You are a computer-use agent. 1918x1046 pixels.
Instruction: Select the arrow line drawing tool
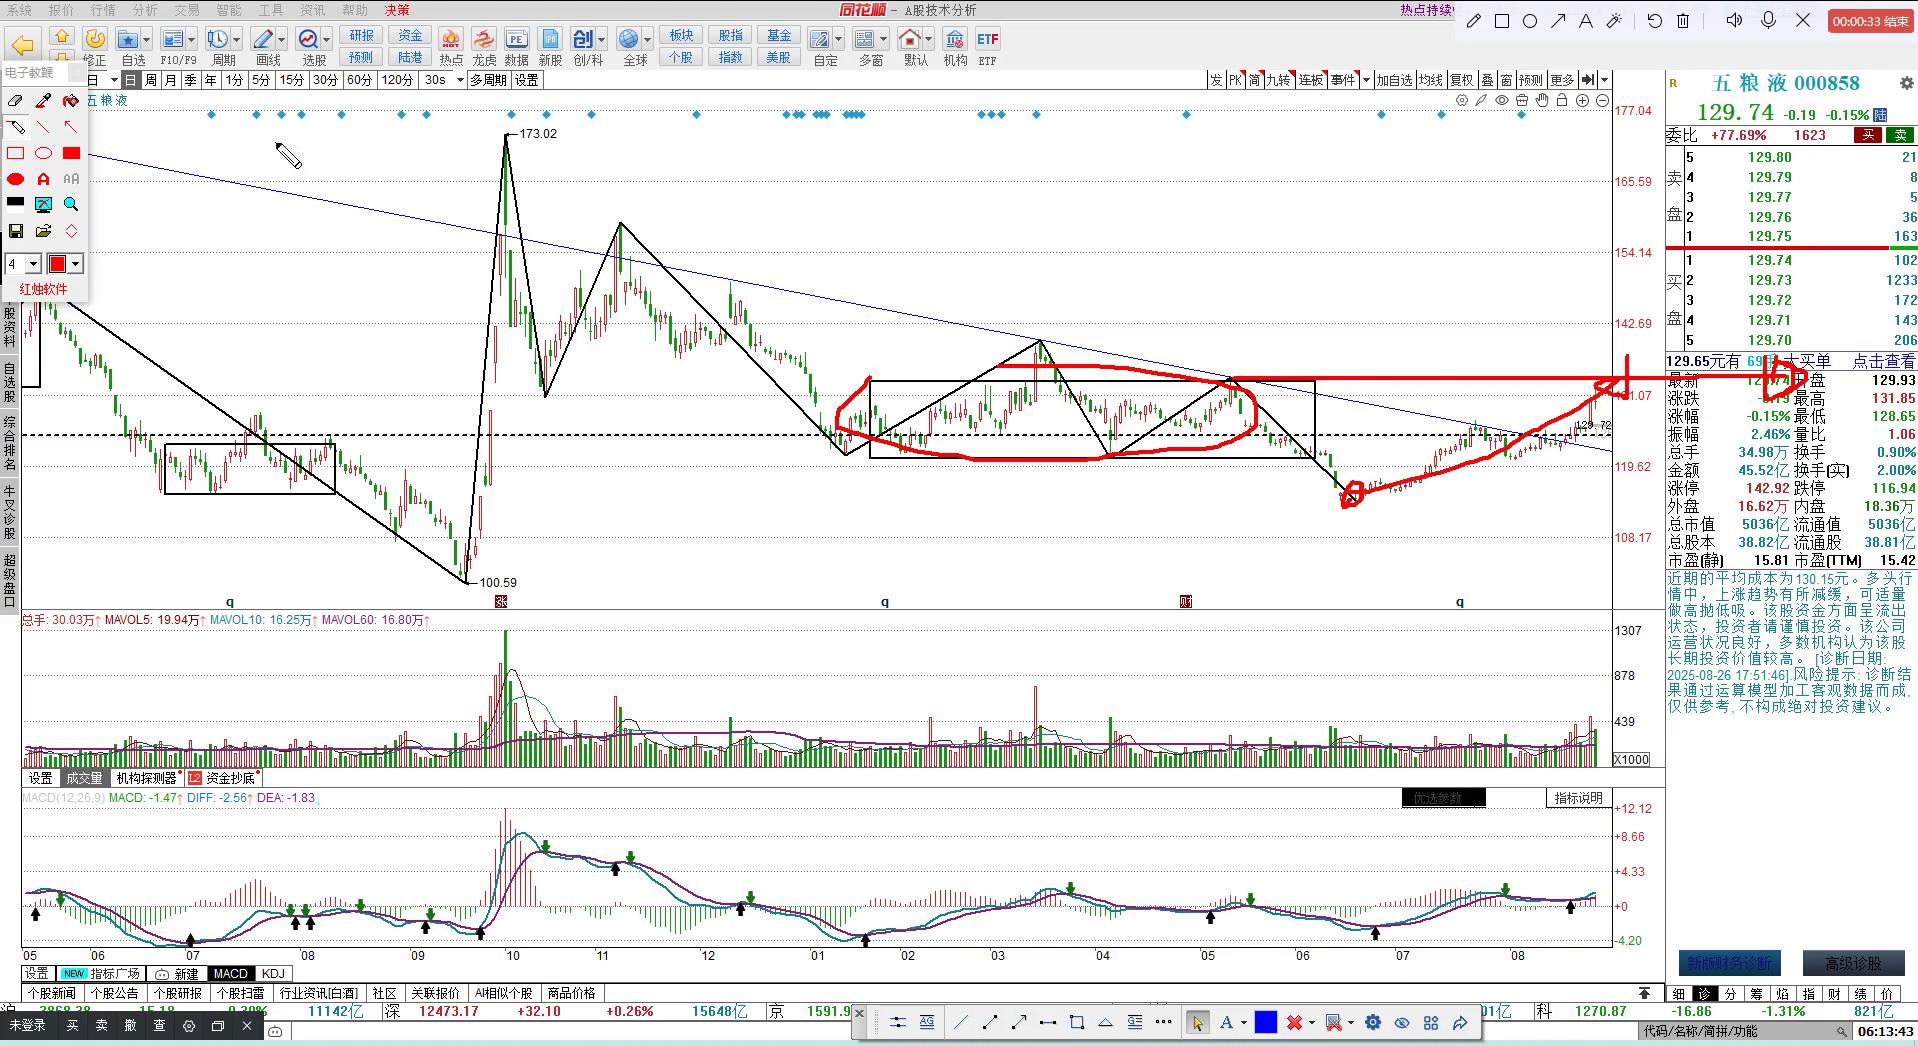click(70, 127)
